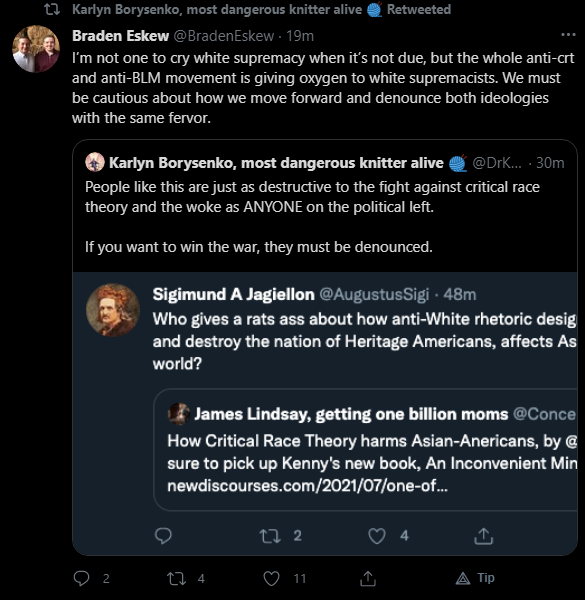Click the Tip button
Screen dimensions: 585x600
coord(475,578)
